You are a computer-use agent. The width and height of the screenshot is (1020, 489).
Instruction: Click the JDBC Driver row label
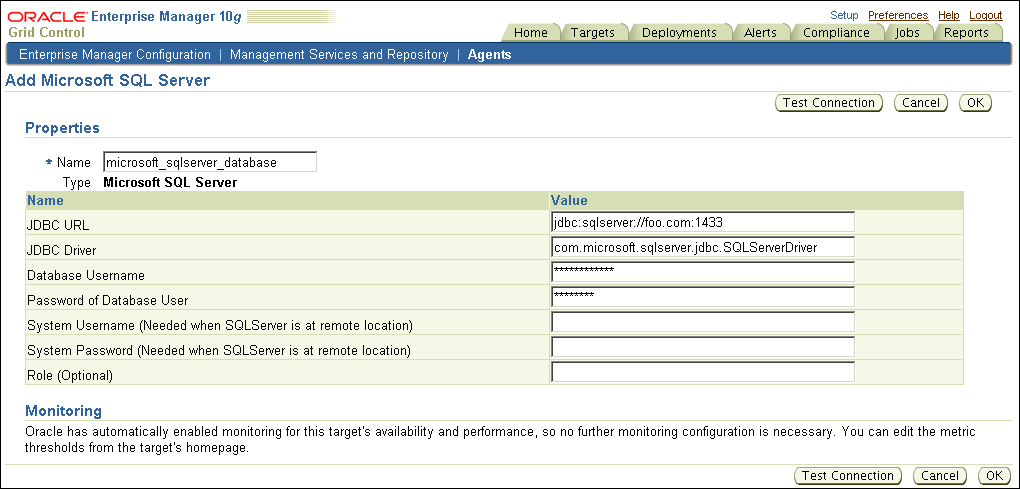point(62,250)
